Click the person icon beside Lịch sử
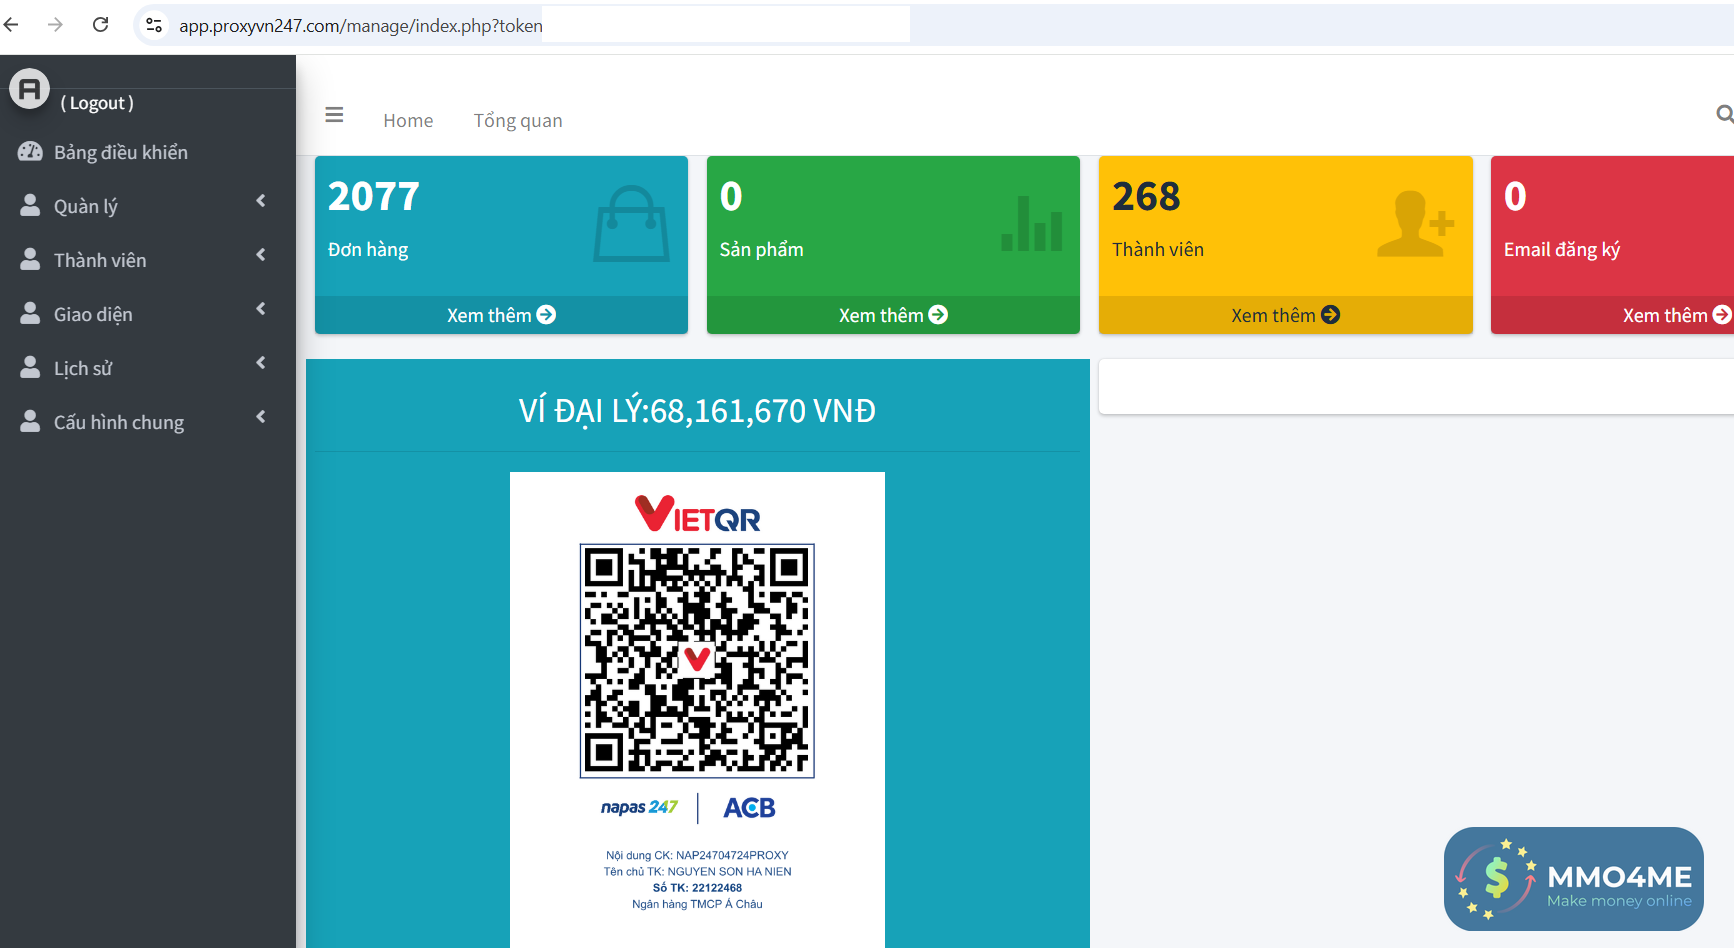The height and width of the screenshot is (948, 1734). tap(31, 367)
